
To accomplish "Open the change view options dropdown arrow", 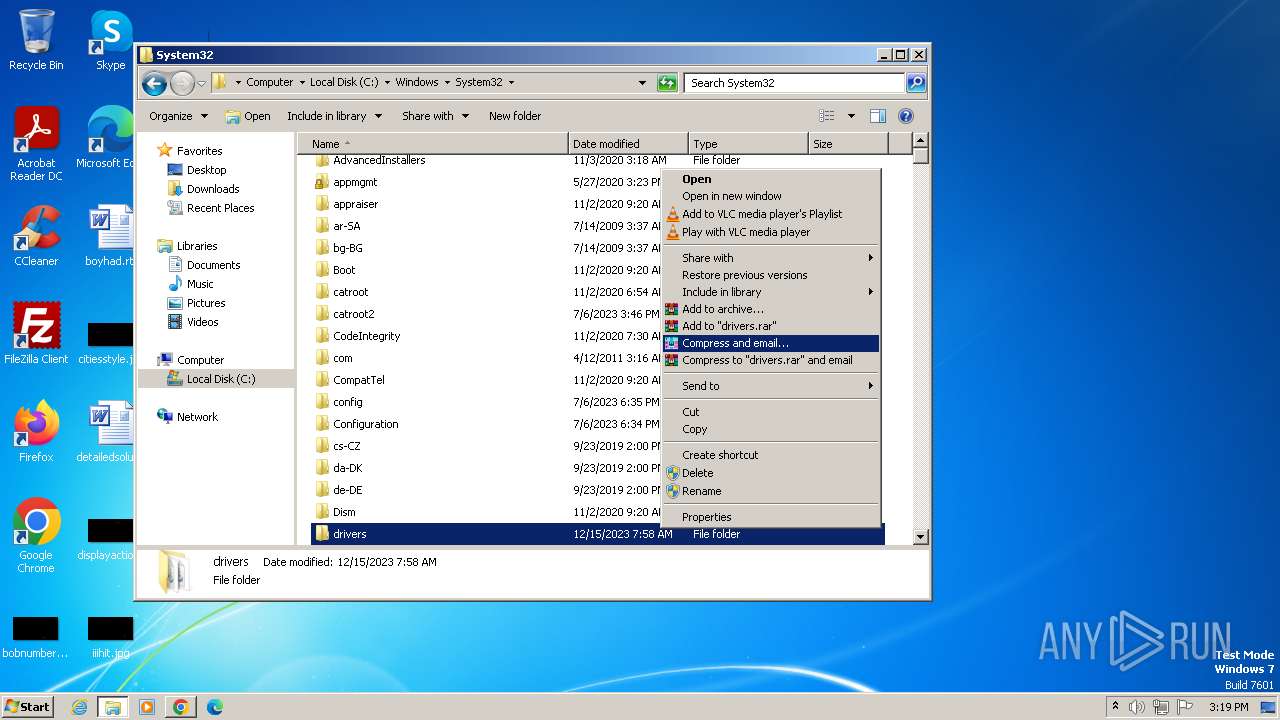I will (x=851, y=116).
